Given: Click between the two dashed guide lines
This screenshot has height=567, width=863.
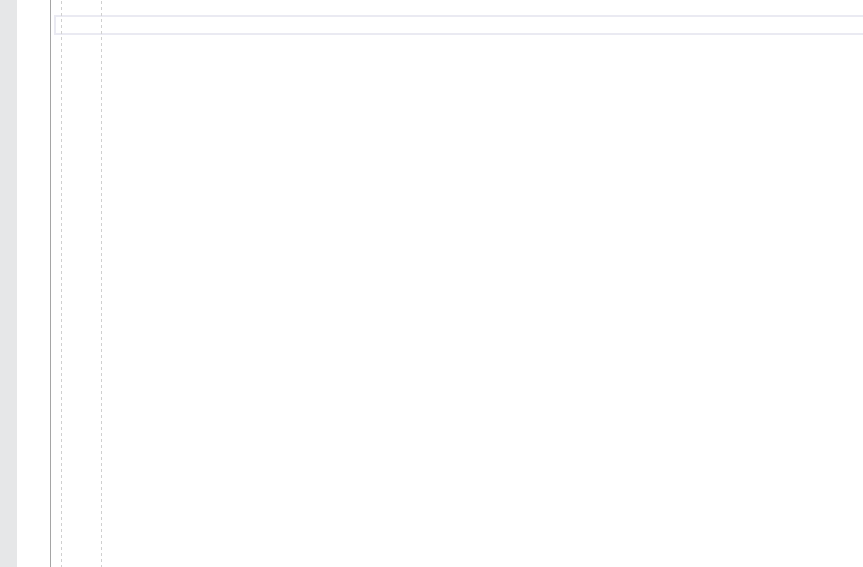Looking at the screenshot, I should click(x=81, y=301).
